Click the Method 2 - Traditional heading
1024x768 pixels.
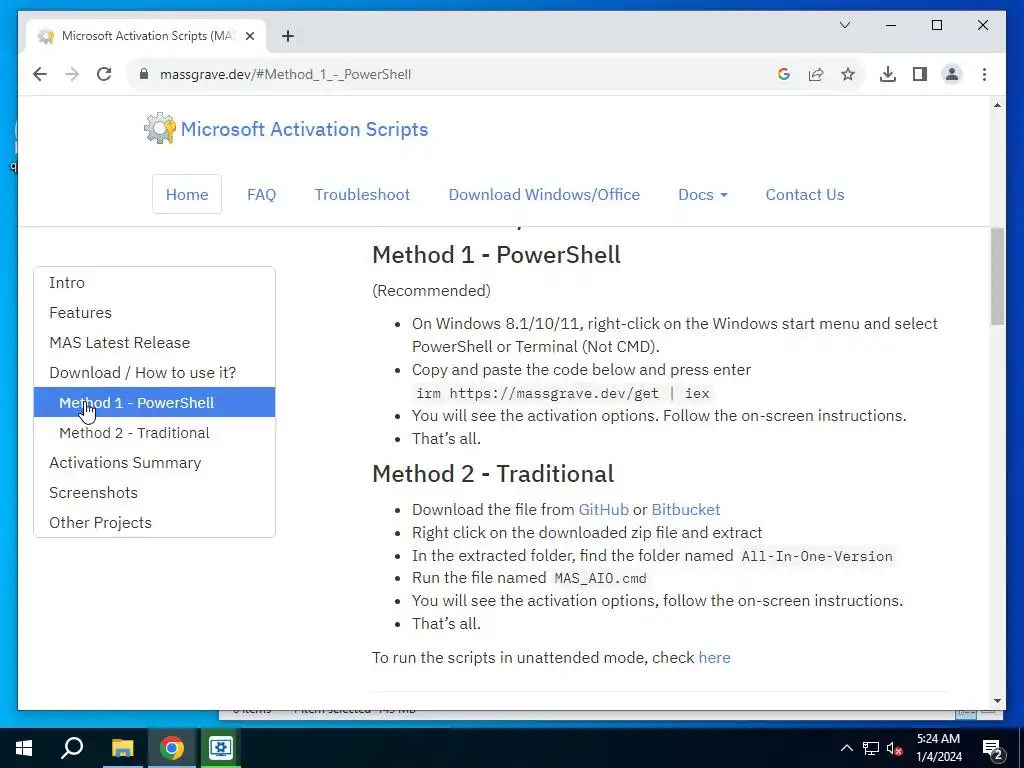(493, 473)
